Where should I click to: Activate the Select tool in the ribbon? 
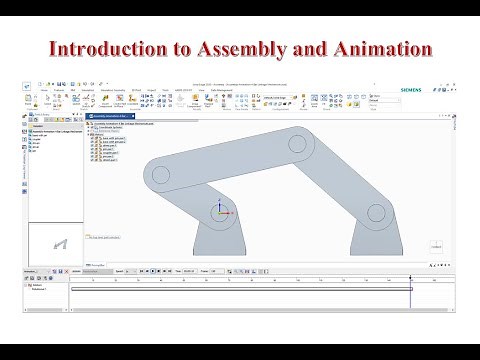(47, 98)
